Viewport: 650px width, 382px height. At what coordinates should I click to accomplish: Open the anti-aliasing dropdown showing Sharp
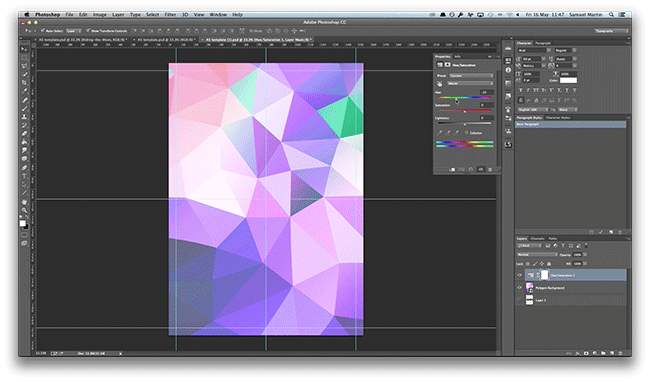tap(568, 109)
